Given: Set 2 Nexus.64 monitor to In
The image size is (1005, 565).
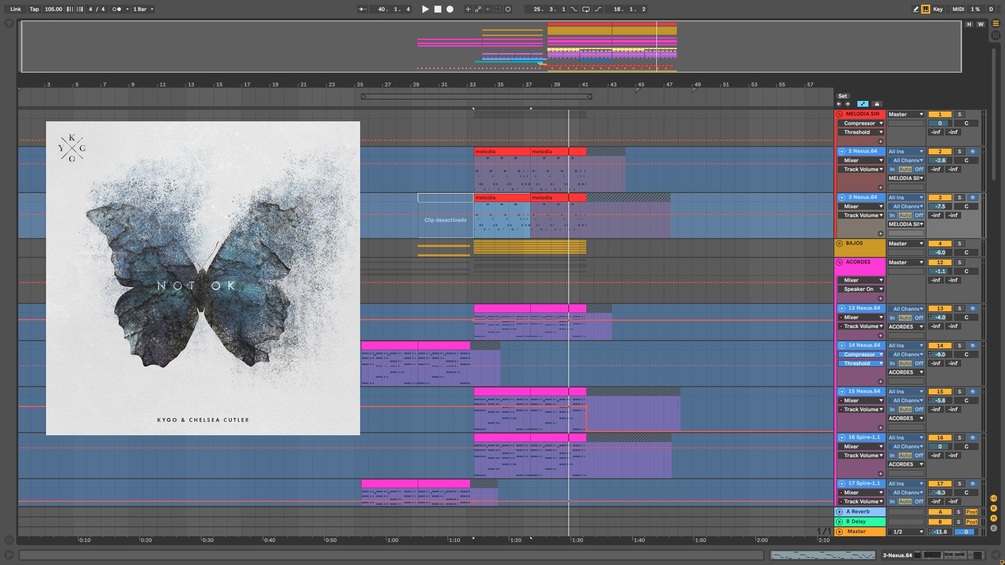Looking at the screenshot, I should pyautogui.click(x=892, y=169).
